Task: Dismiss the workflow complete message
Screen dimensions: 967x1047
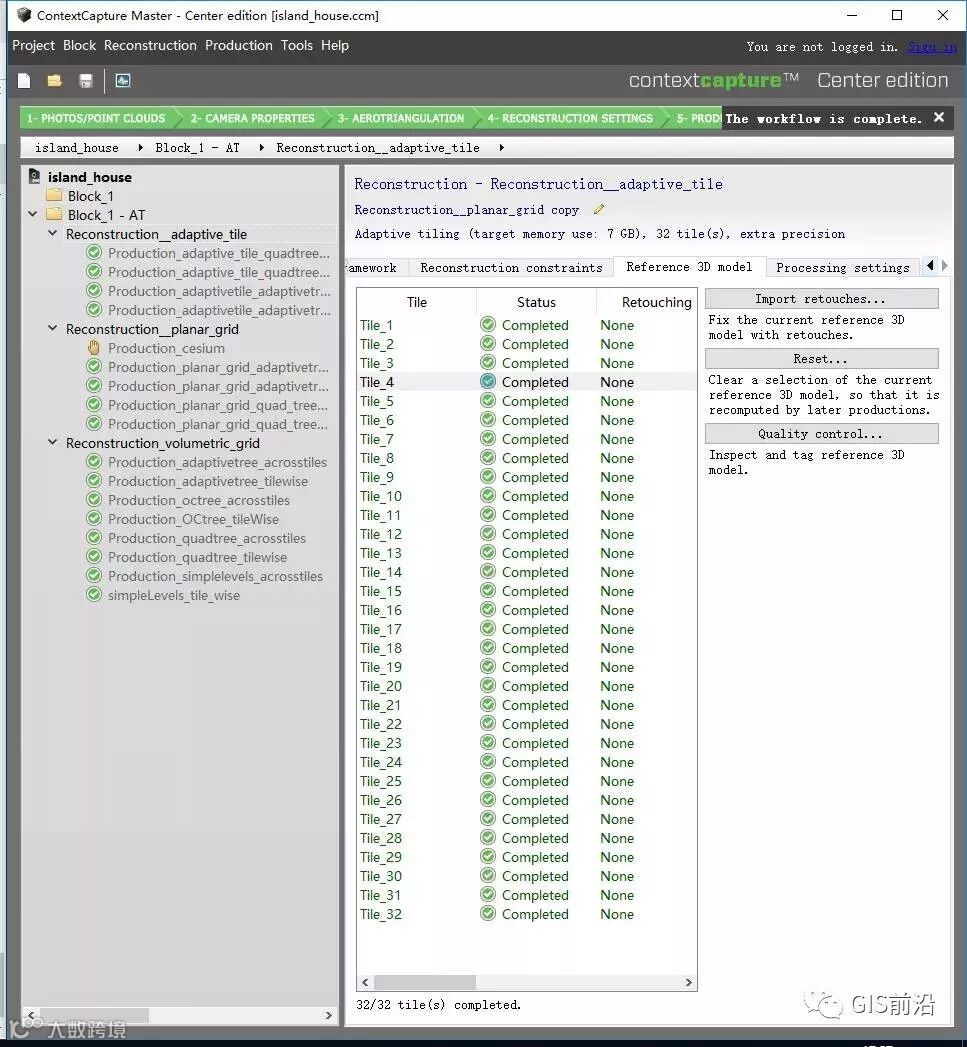Action: pos(939,118)
